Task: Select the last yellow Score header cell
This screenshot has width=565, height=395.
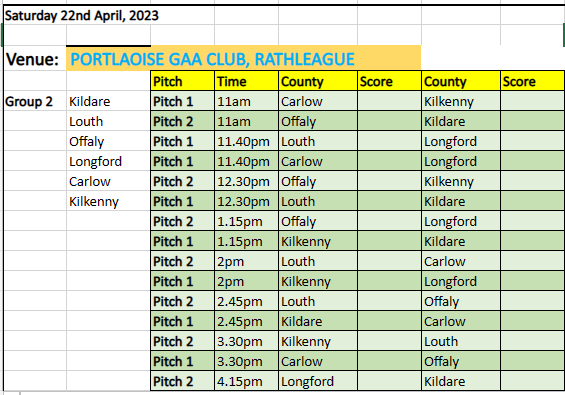Action: [533, 81]
